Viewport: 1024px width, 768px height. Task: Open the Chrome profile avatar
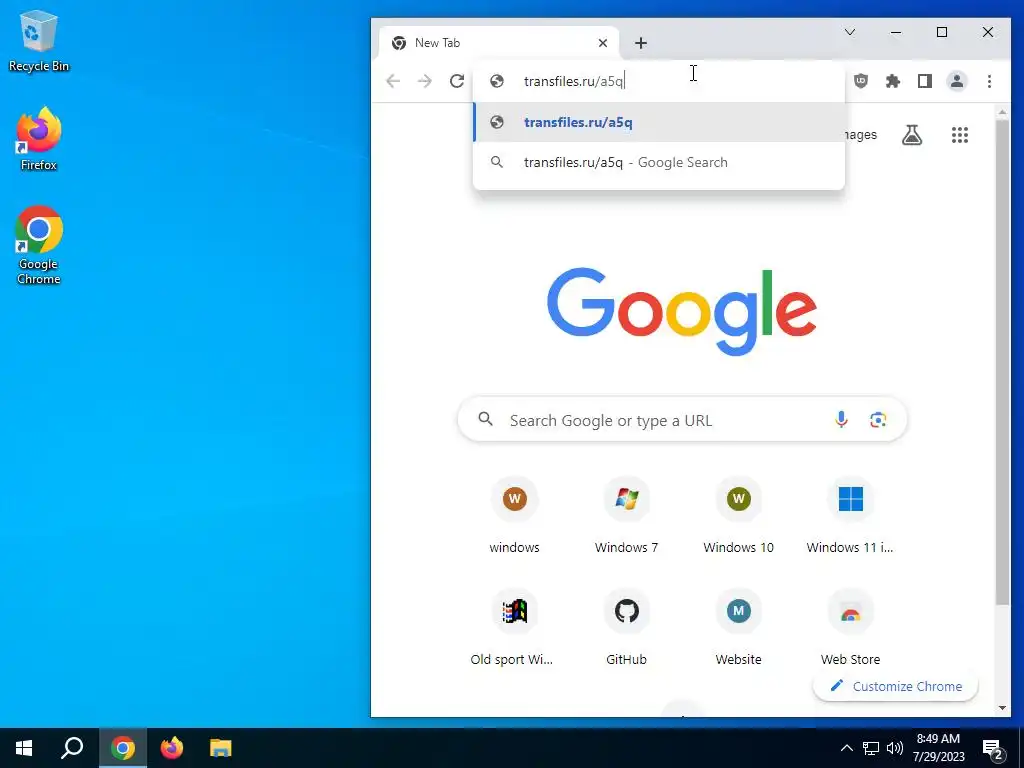pos(957,81)
